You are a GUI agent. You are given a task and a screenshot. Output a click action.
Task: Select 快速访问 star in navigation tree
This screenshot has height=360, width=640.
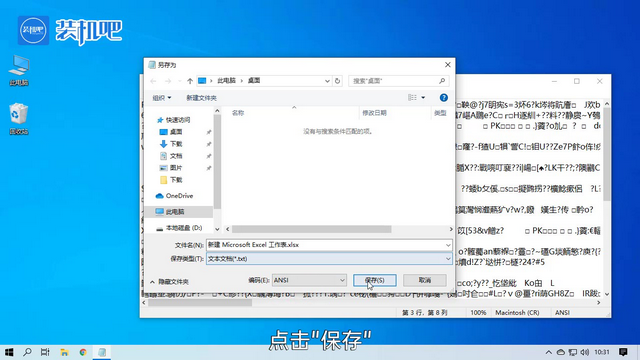(x=160, y=120)
